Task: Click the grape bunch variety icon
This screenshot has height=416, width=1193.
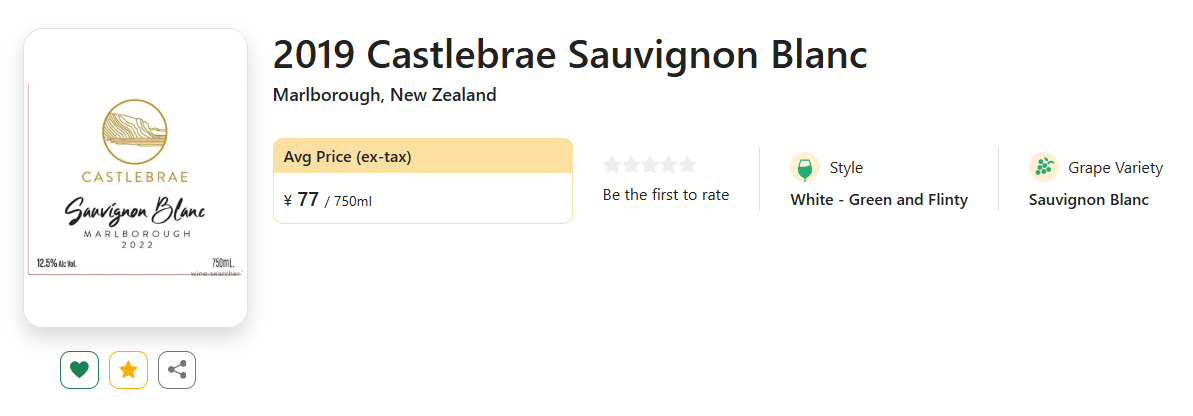Action: click(x=1043, y=168)
